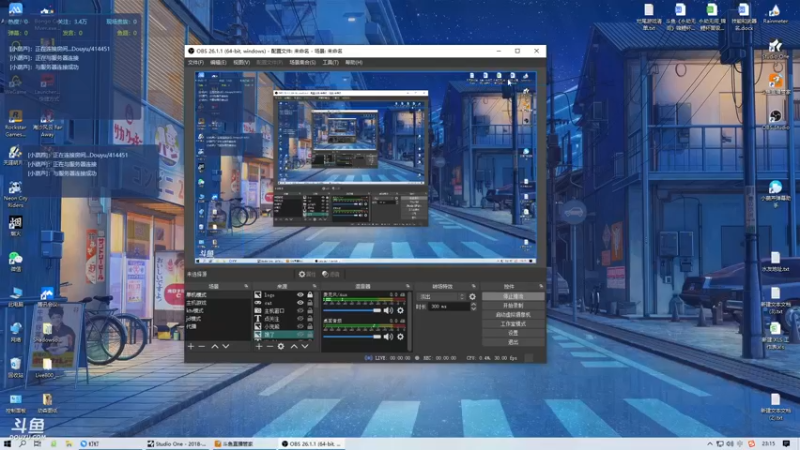Open the microphone channel settings gear
The image size is (800, 450).
pos(401,310)
